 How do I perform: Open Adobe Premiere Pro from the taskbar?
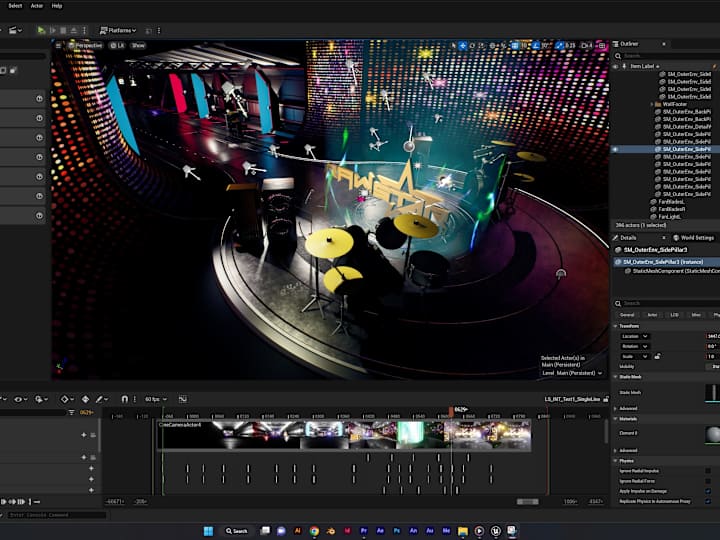click(x=364, y=531)
